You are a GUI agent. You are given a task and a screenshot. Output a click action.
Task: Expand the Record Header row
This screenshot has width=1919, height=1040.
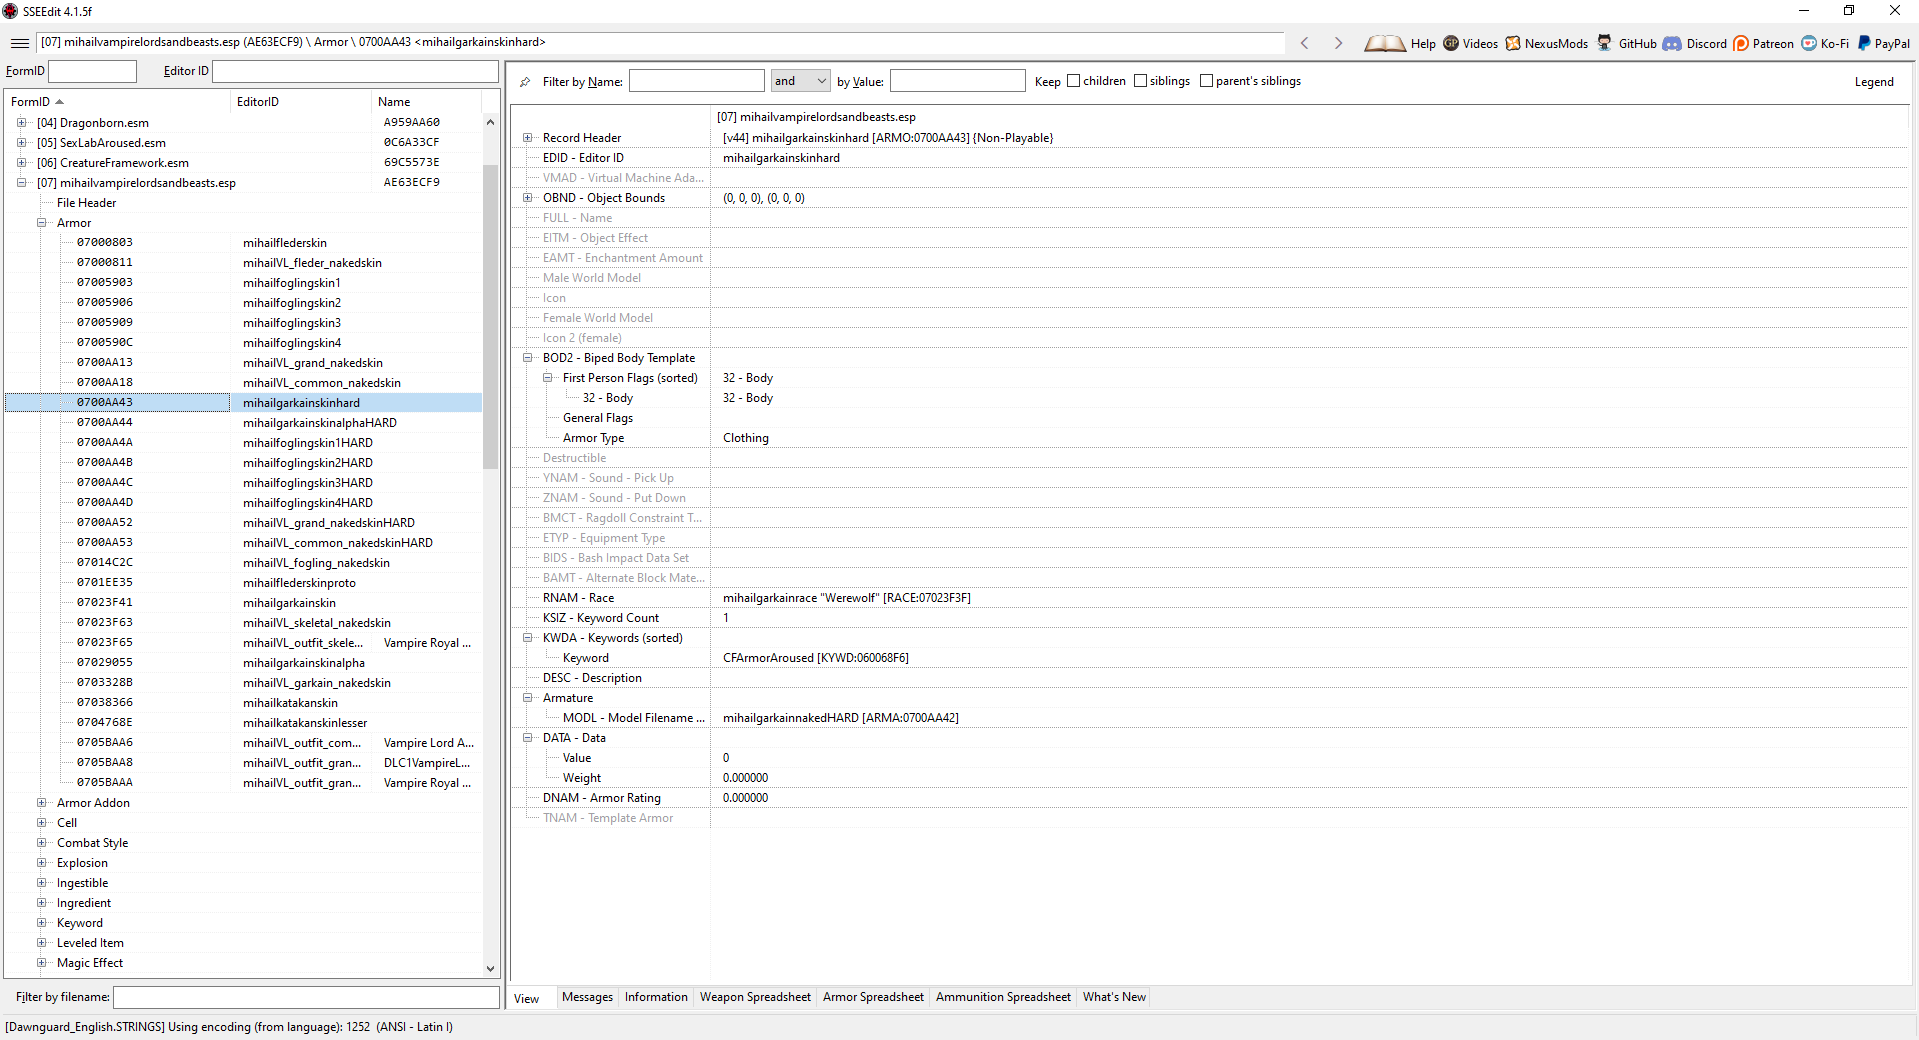pos(527,138)
